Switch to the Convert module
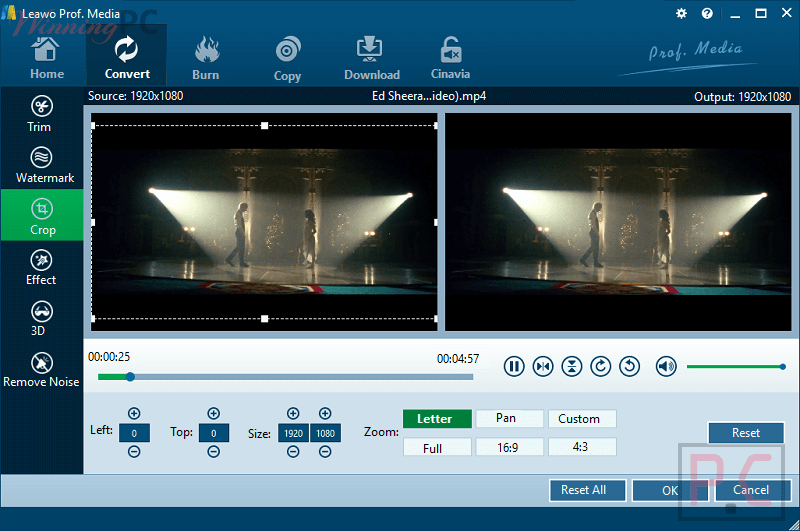This screenshot has height=531, width=800. [127, 57]
